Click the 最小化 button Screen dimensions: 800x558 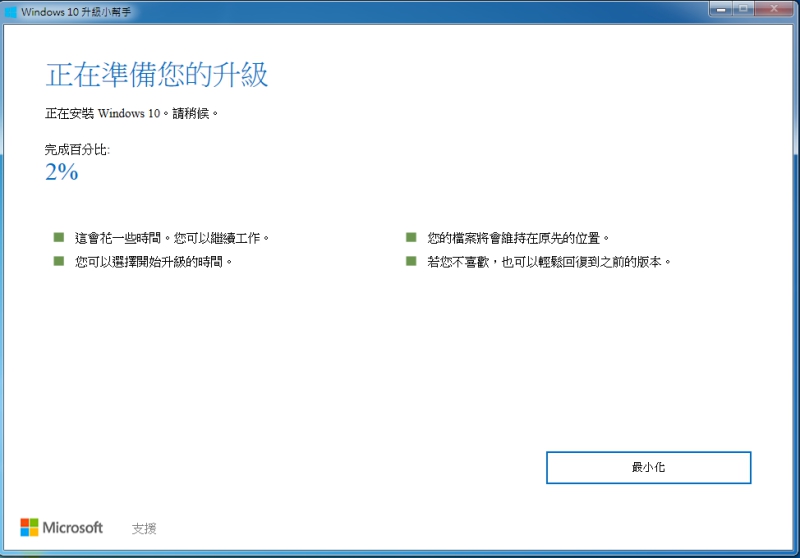[648, 467]
